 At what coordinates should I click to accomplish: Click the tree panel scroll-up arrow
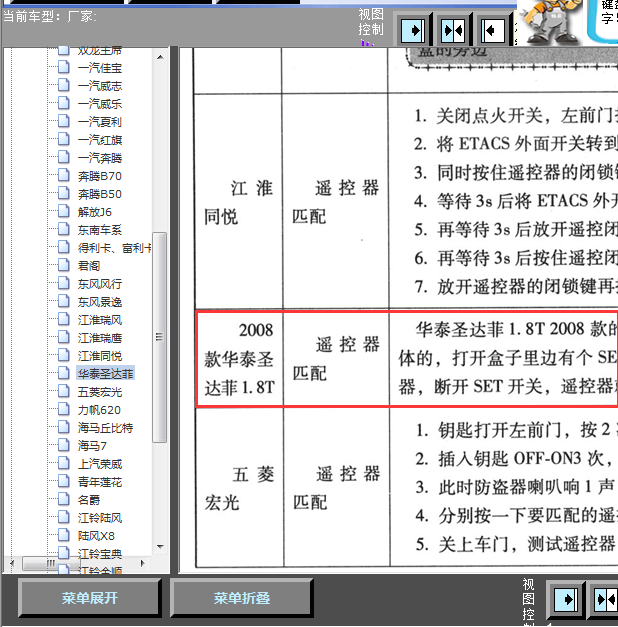[160, 57]
